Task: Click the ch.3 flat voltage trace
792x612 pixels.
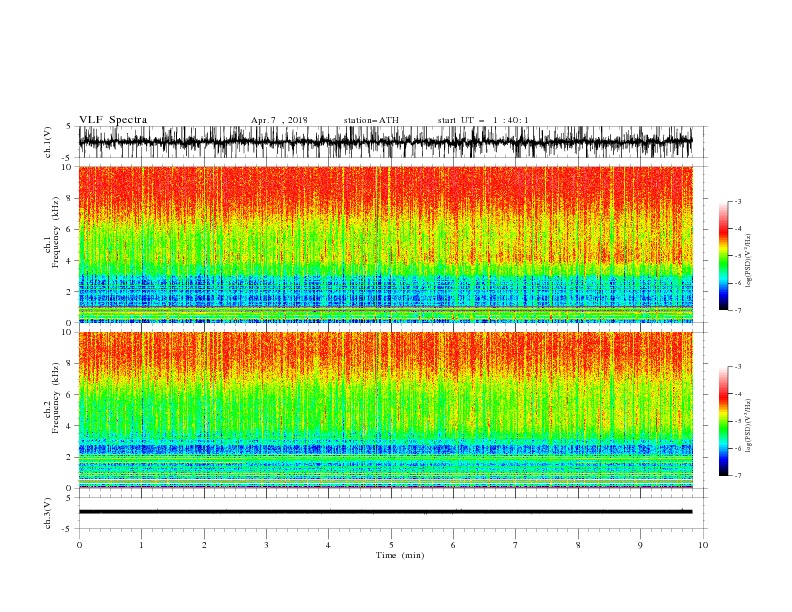Action: pos(385,512)
